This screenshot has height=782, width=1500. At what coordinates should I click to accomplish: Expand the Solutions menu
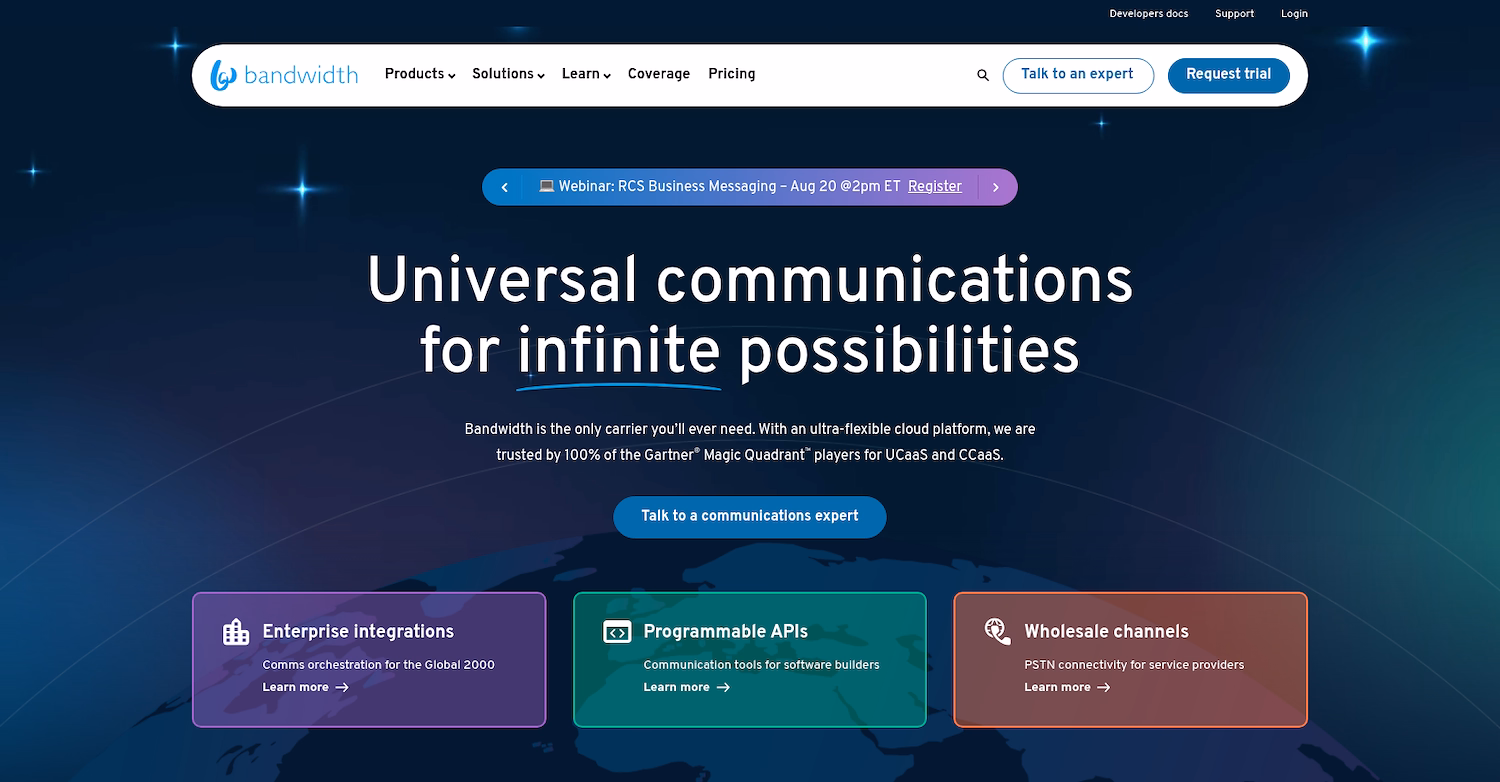coord(508,74)
